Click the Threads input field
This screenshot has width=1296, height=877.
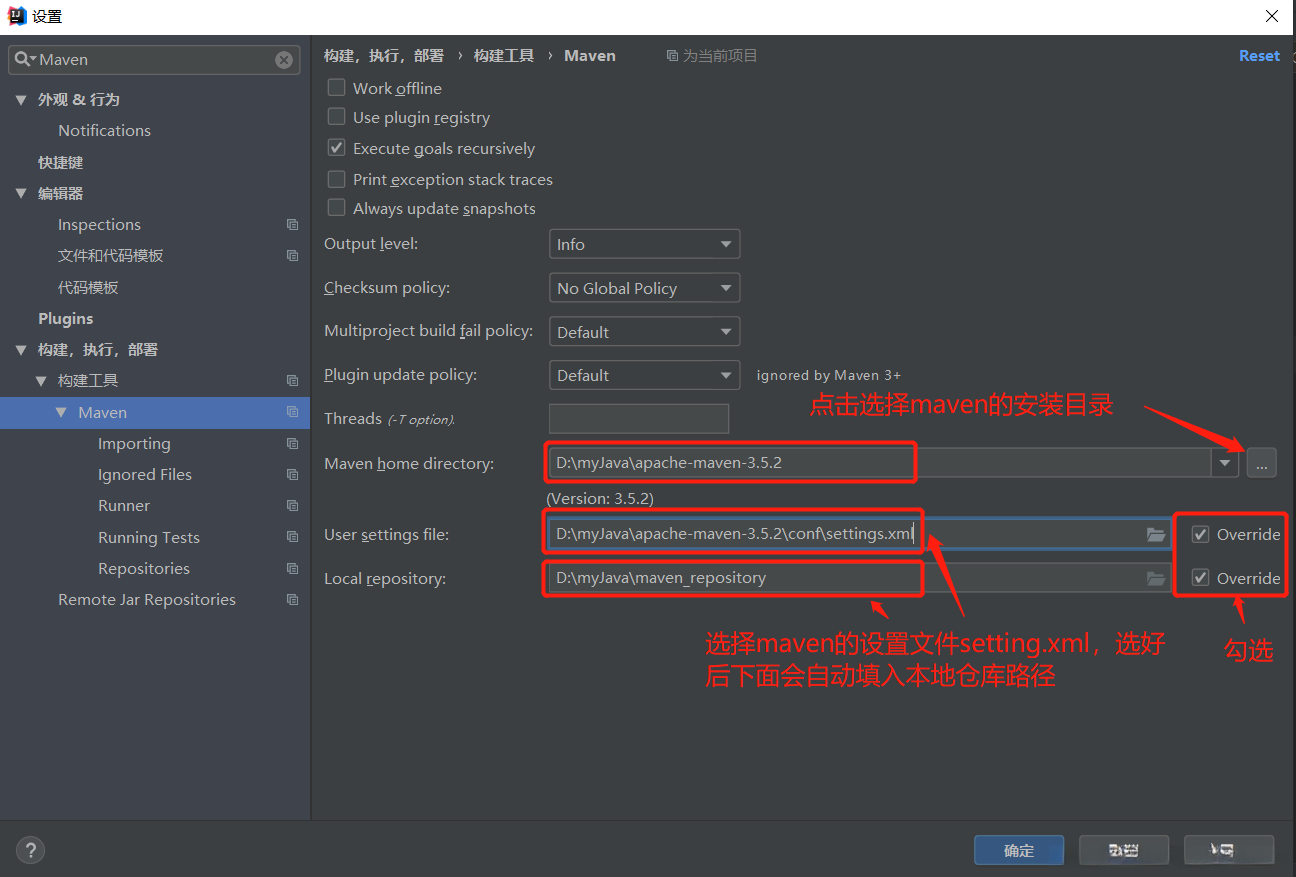(639, 418)
